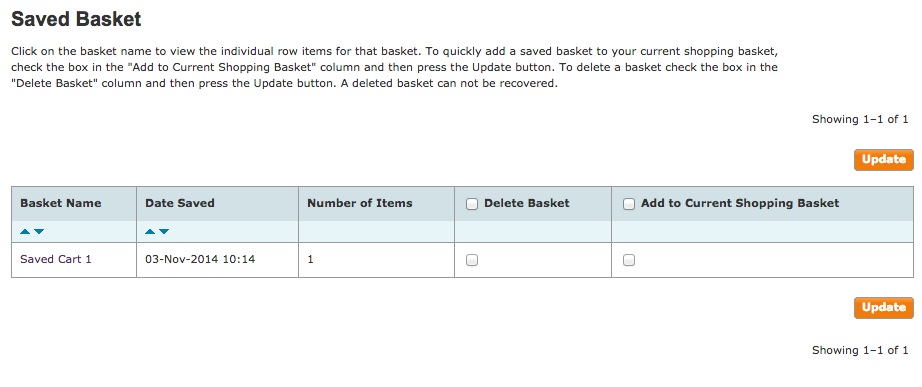Tick add-to-basket box in Saved Cart 1 row
Screen dimensions: 922x387
[x=629, y=260]
